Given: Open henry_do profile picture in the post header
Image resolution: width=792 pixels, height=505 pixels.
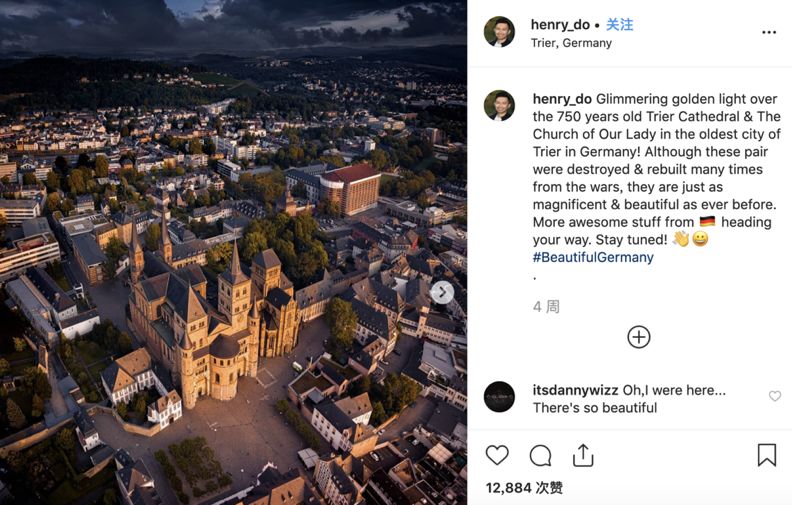Looking at the screenshot, I should (x=499, y=32).
